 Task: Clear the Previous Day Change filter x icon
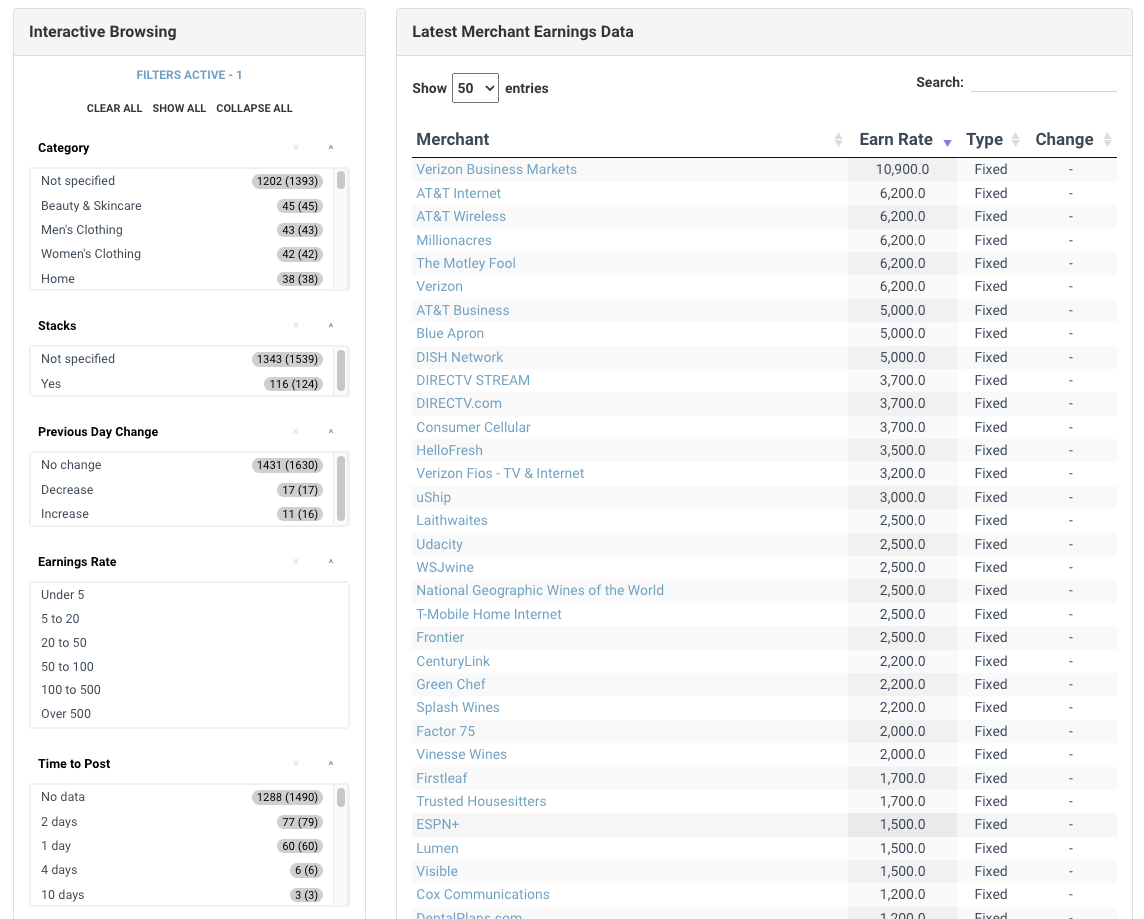295,432
